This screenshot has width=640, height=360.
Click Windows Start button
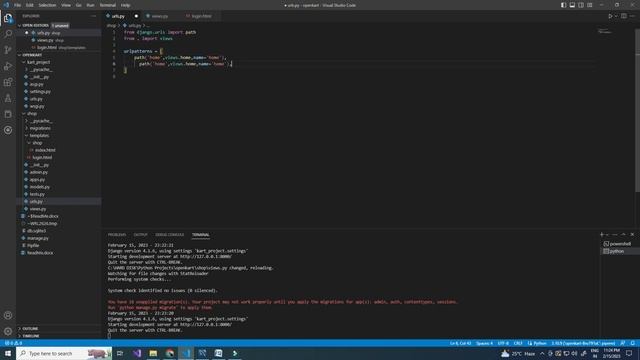point(8,353)
